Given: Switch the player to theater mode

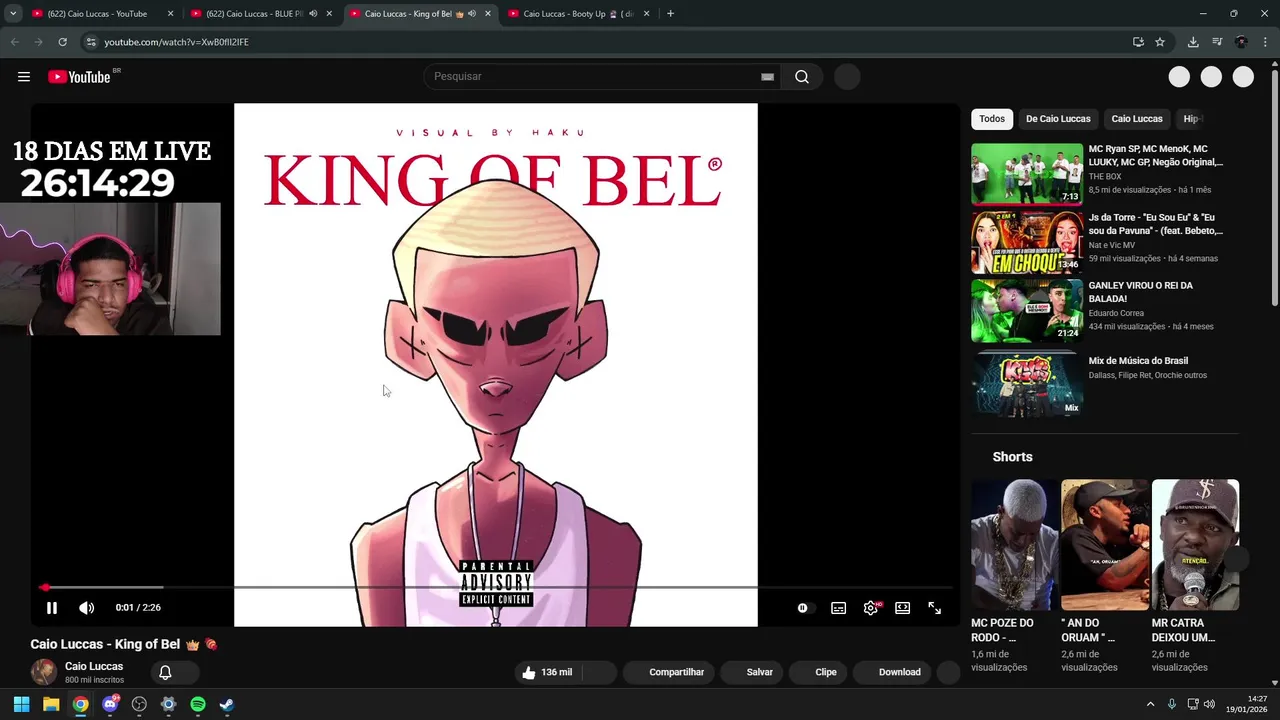Looking at the screenshot, I should pos(902,608).
